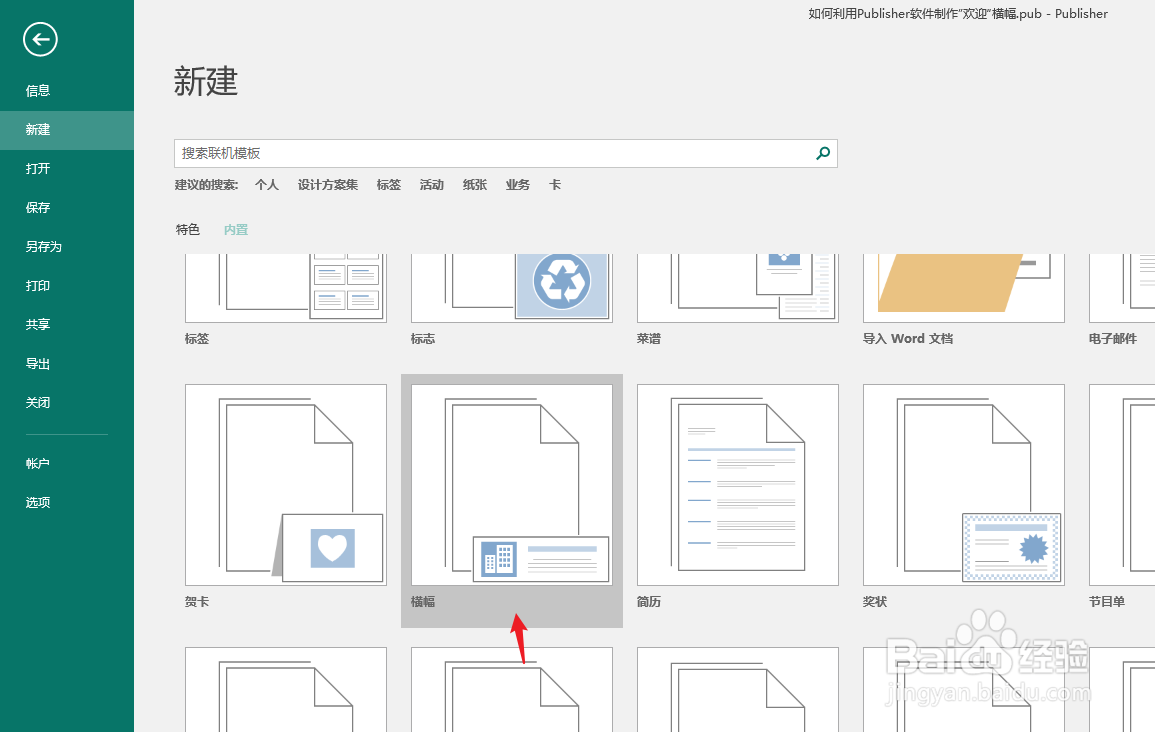
Task: Click the 设计方案集 suggested search link
Action: point(327,184)
